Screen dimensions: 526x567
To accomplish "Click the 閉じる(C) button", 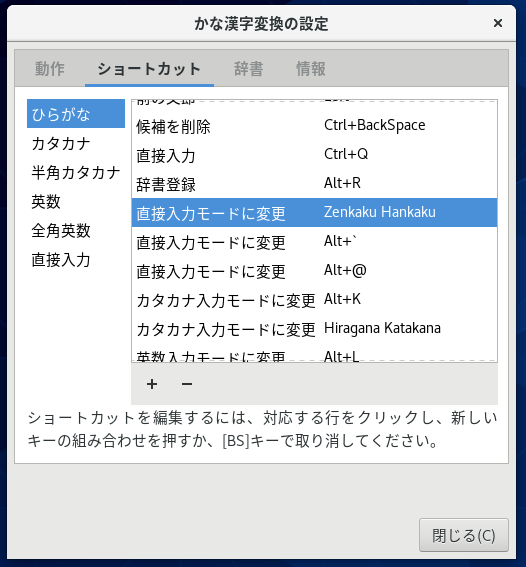I will (x=464, y=535).
